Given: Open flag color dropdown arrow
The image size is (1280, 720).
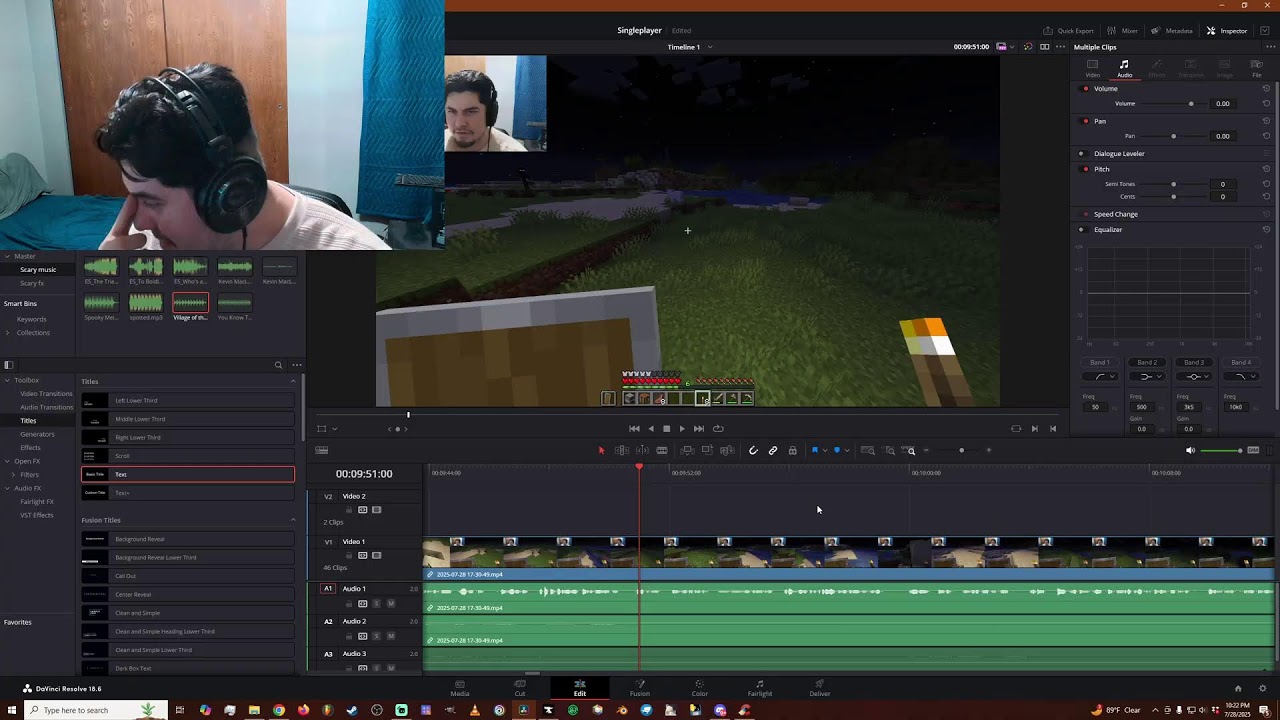Looking at the screenshot, I should (x=825, y=451).
